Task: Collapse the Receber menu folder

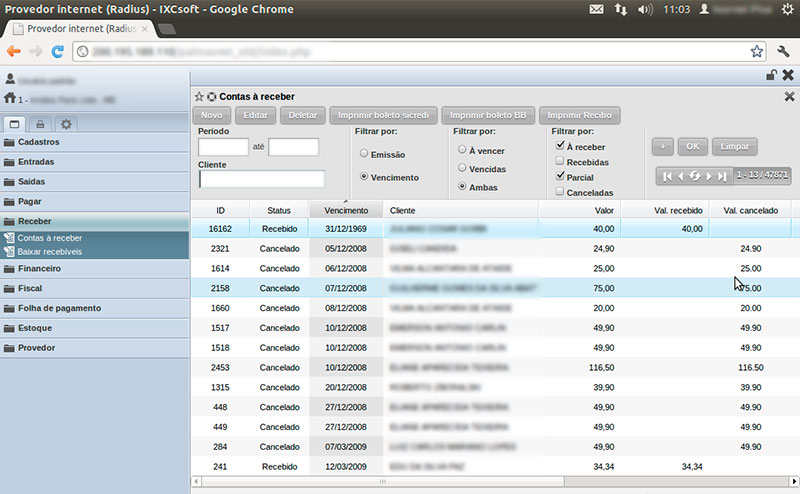Action: coord(94,221)
